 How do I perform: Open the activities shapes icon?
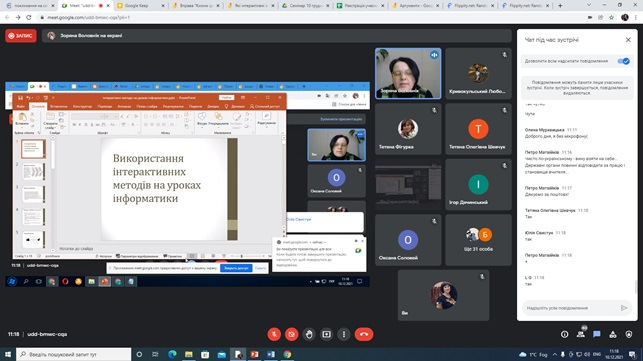pyautogui.click(x=613, y=334)
